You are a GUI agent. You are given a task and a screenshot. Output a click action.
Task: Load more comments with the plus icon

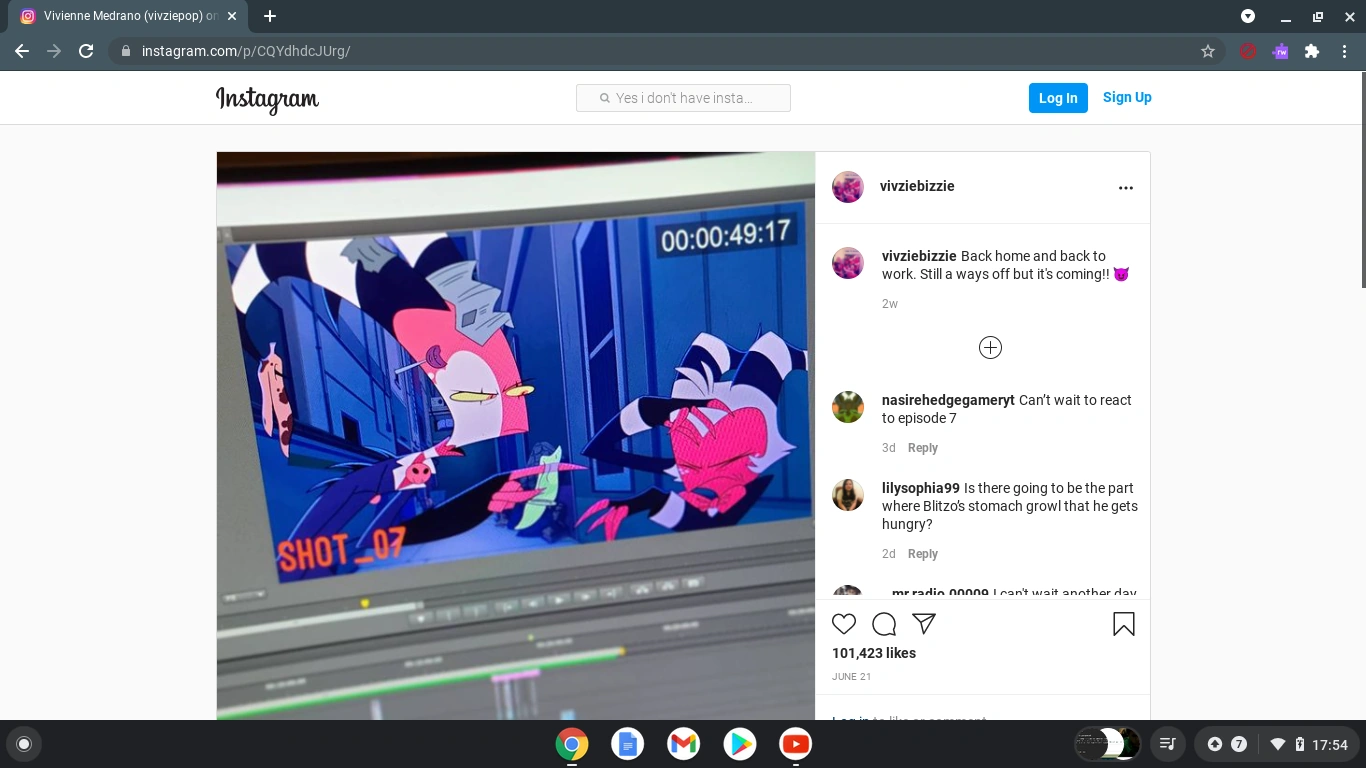[990, 347]
